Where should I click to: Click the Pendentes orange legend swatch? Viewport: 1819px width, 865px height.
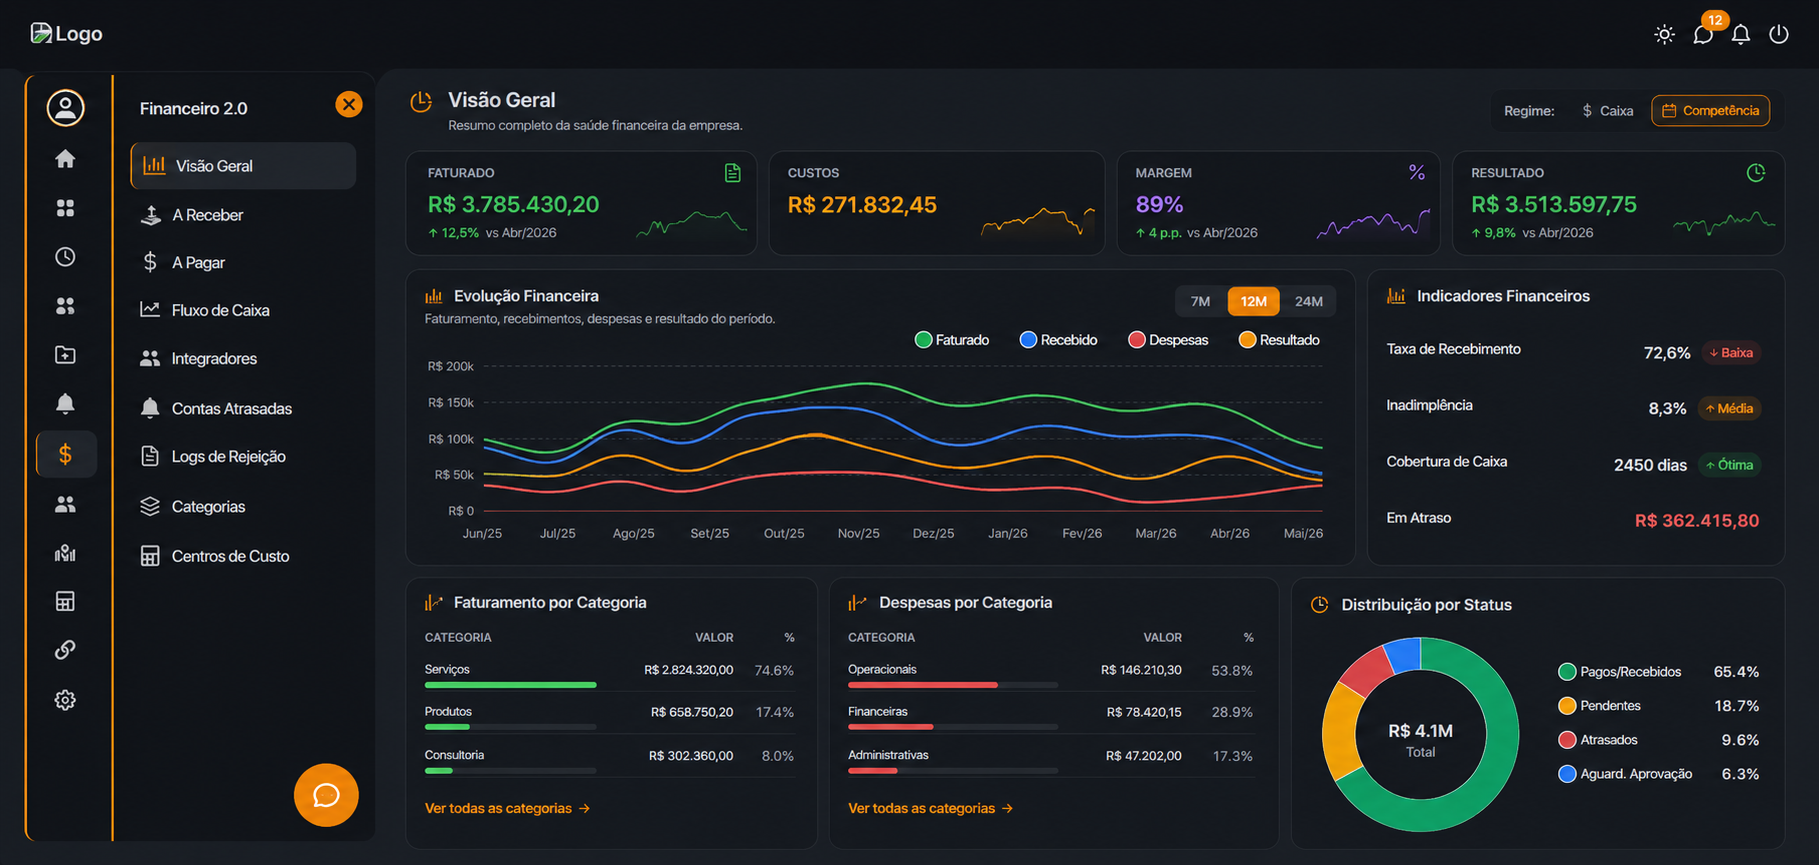(1567, 706)
